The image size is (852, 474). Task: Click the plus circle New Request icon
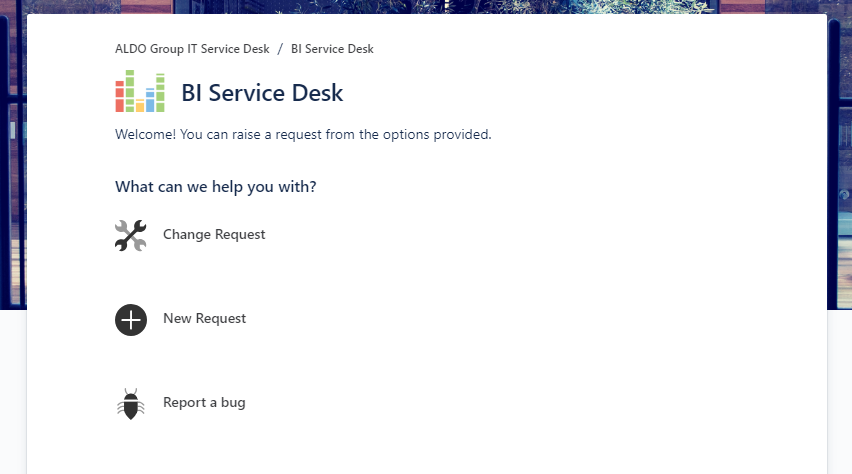click(x=130, y=320)
